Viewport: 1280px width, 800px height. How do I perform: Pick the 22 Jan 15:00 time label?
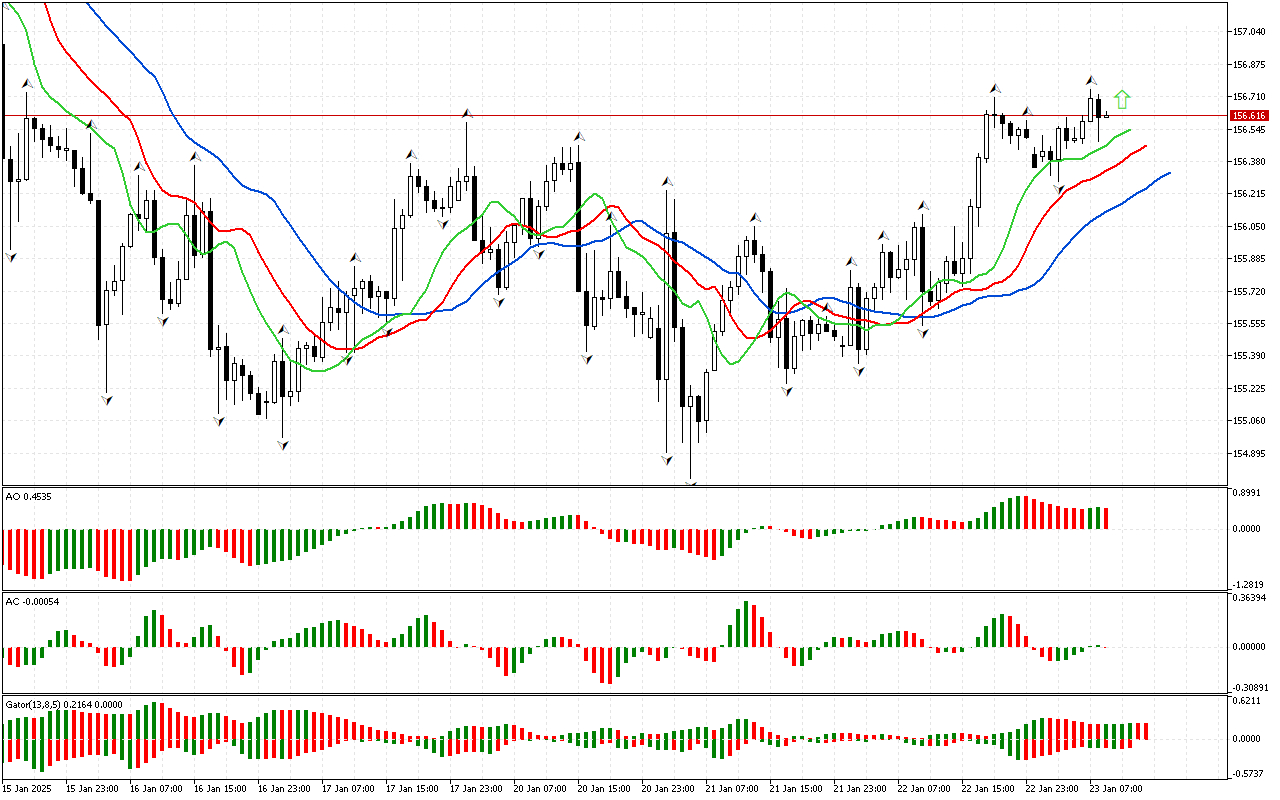(990, 788)
